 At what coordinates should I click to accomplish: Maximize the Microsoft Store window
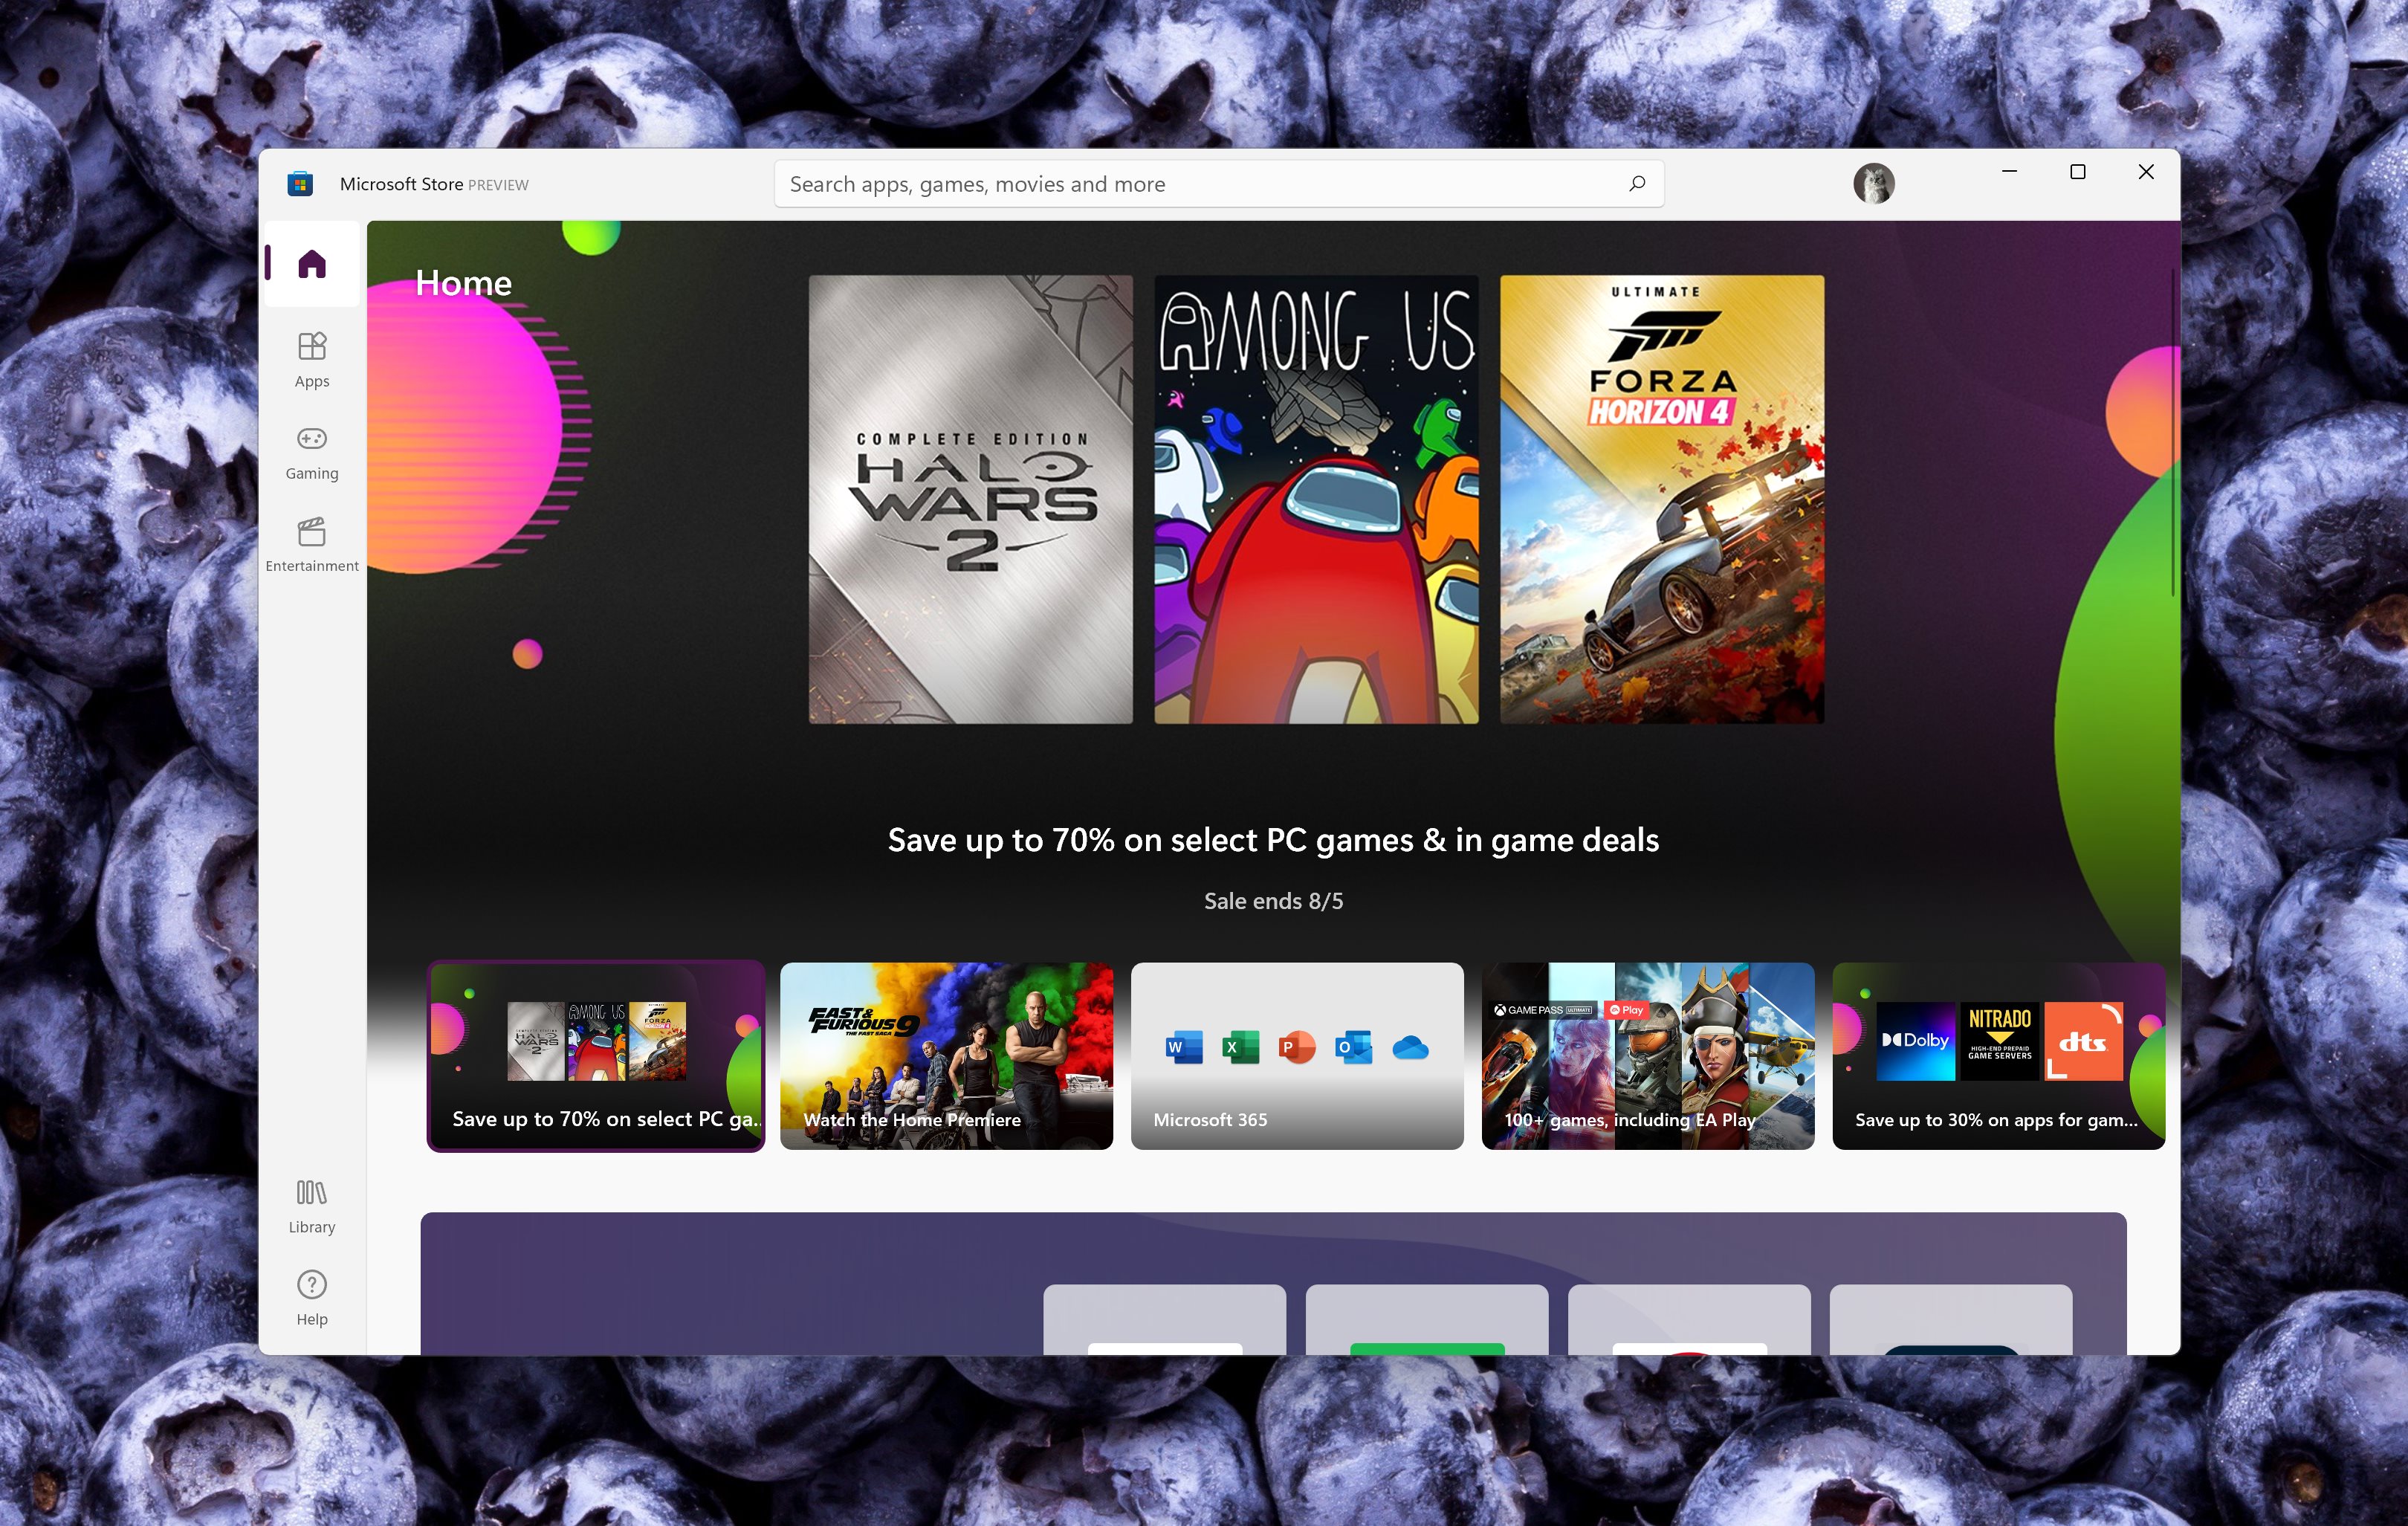tap(2077, 172)
